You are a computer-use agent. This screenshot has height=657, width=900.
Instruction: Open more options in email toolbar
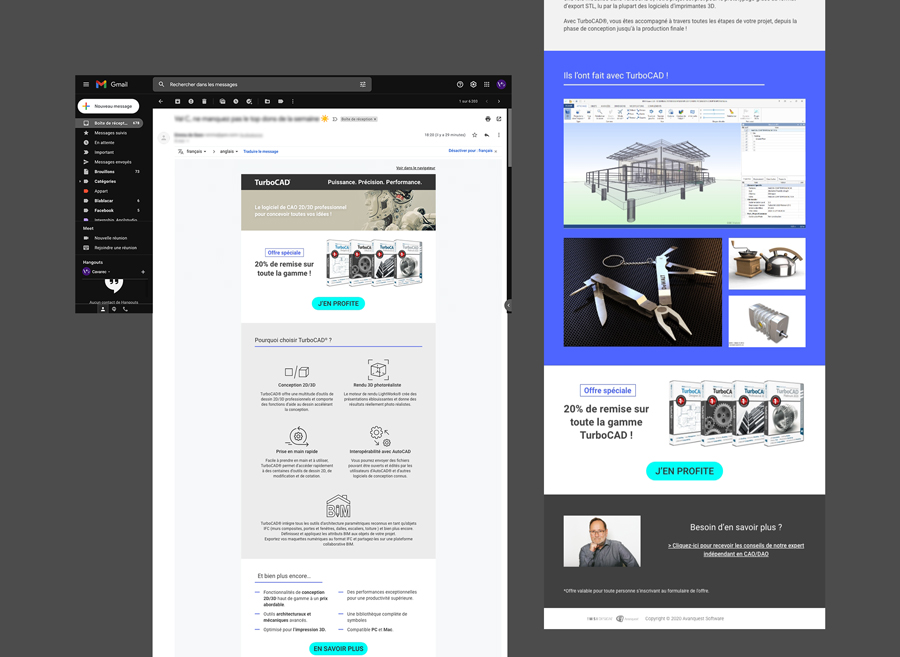click(293, 102)
